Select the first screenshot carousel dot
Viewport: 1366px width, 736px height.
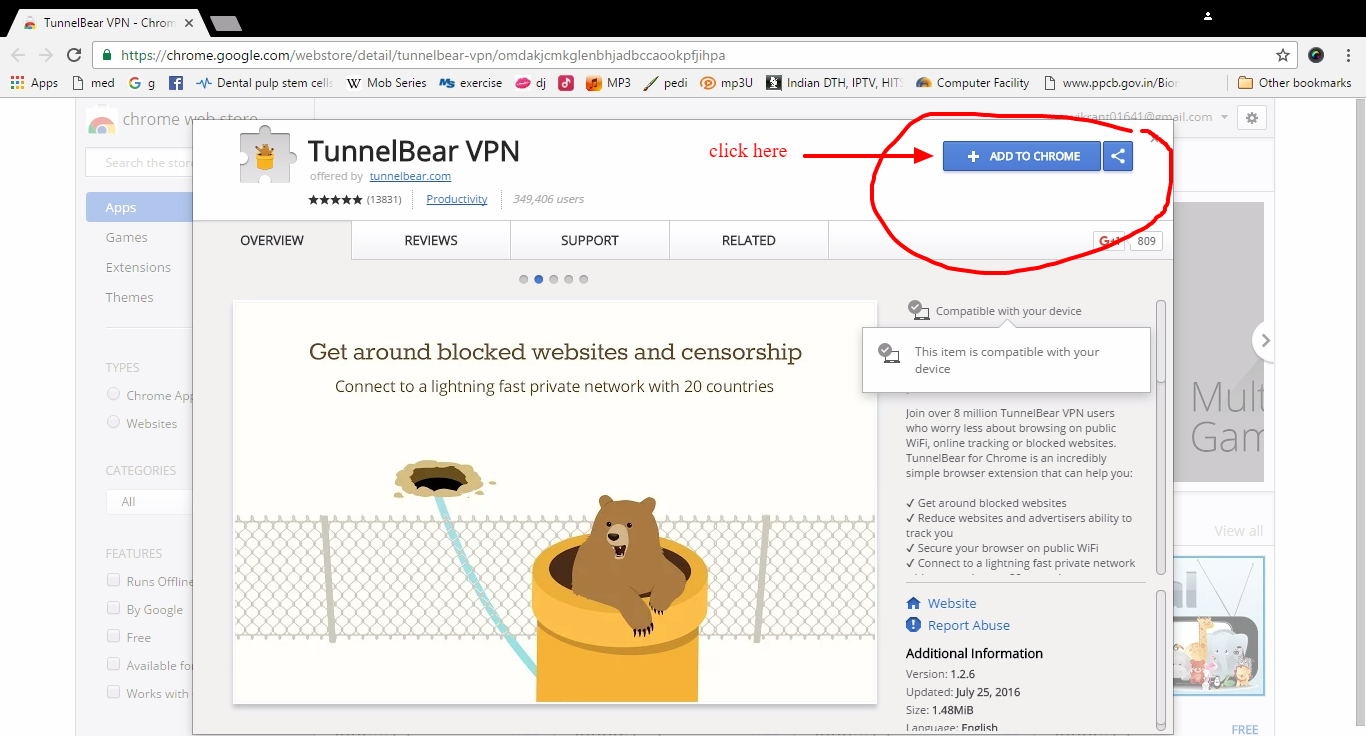click(x=524, y=279)
